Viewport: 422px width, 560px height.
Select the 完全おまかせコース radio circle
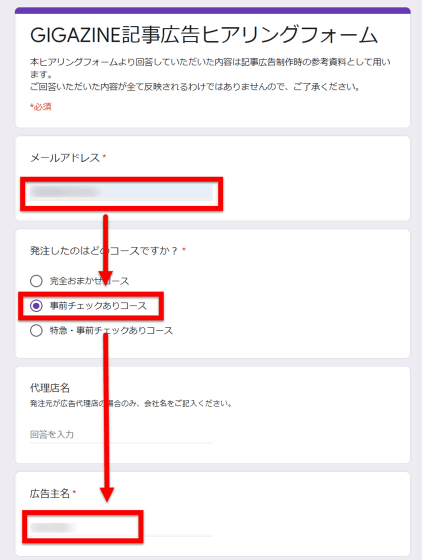pyautogui.click(x=36, y=281)
